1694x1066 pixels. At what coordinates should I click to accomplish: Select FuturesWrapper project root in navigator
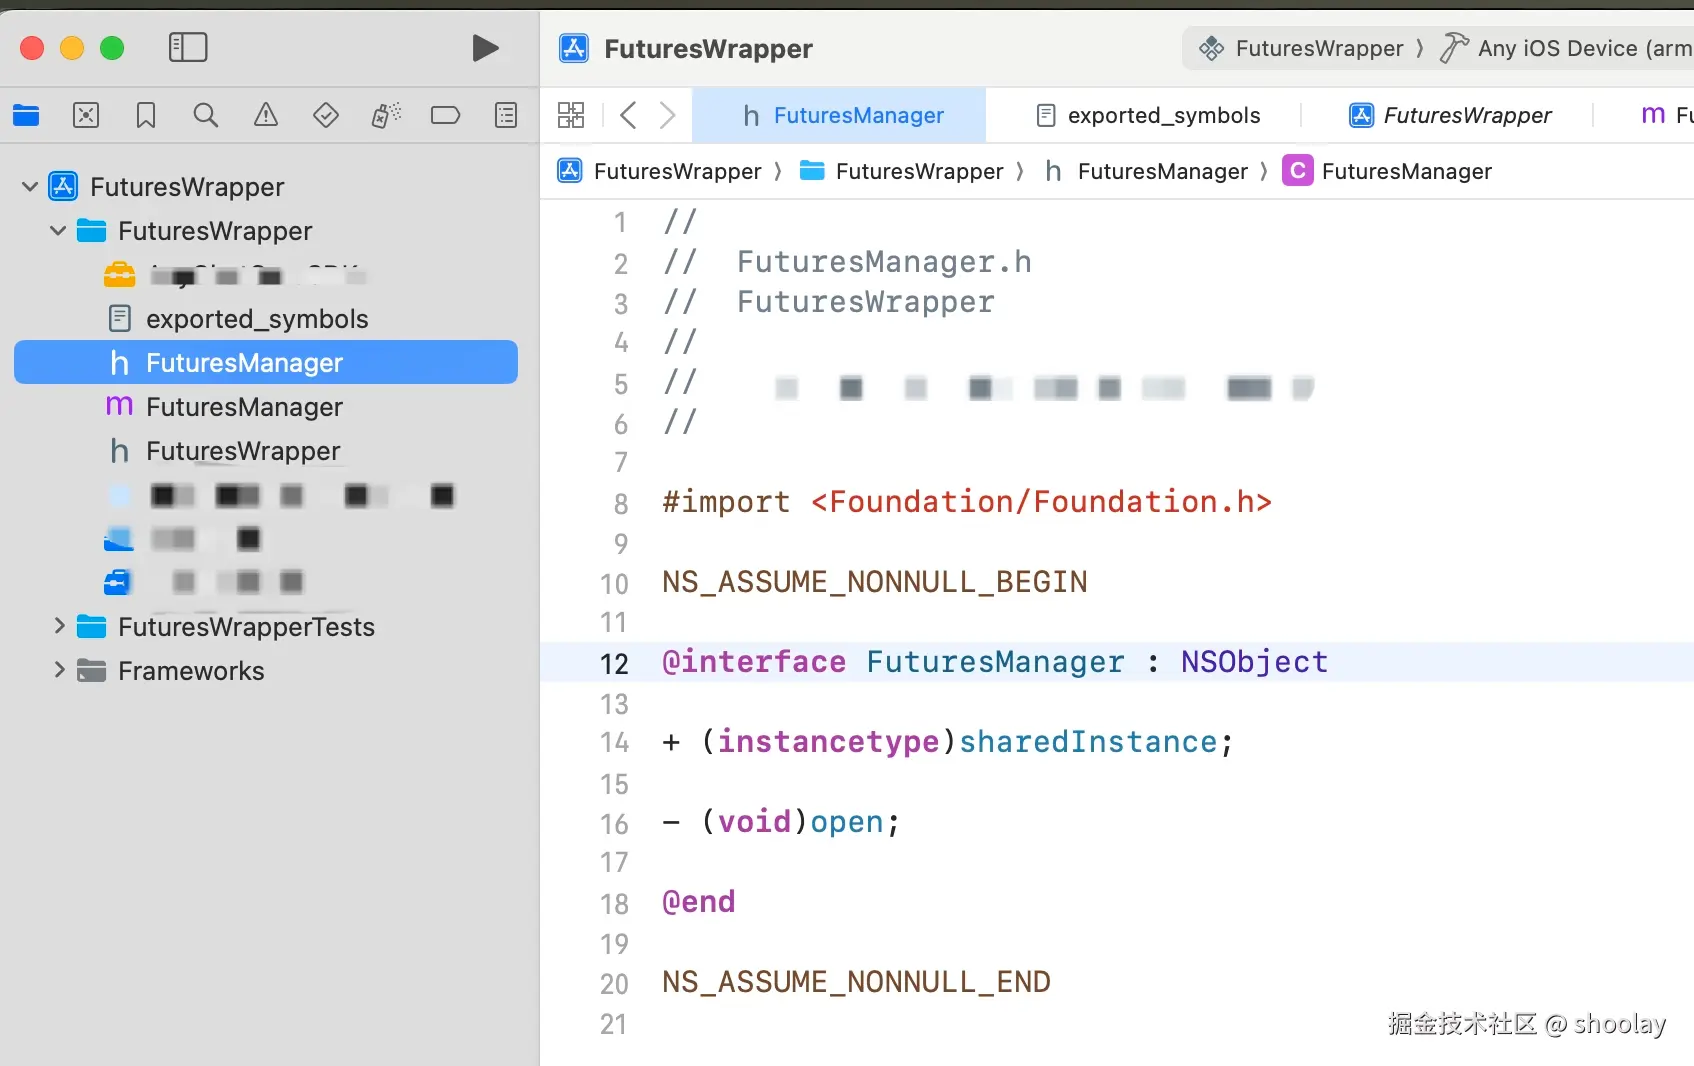click(187, 187)
